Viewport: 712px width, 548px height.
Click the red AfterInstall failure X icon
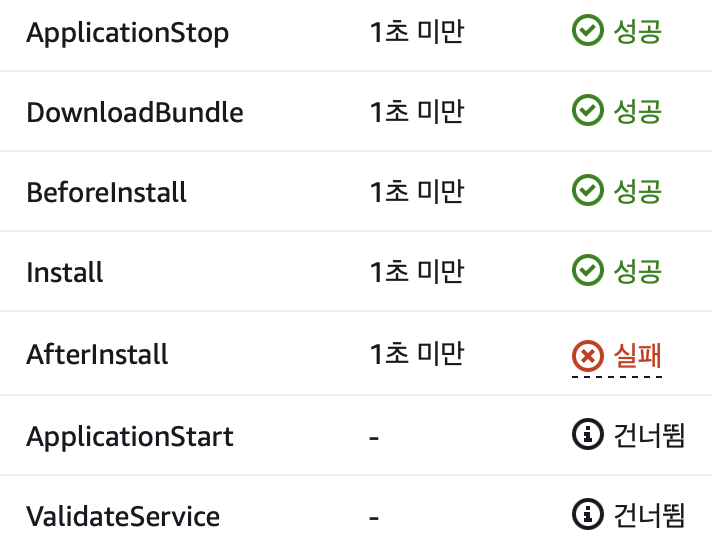coord(588,355)
